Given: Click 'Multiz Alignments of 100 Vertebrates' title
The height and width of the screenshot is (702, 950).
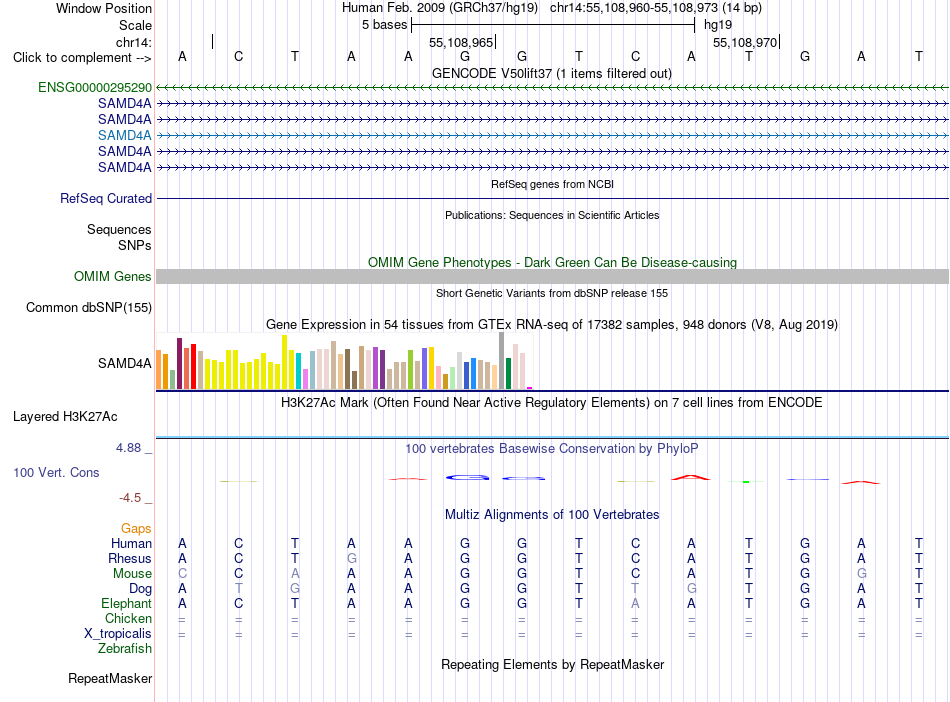Looking at the screenshot, I should [552, 515].
